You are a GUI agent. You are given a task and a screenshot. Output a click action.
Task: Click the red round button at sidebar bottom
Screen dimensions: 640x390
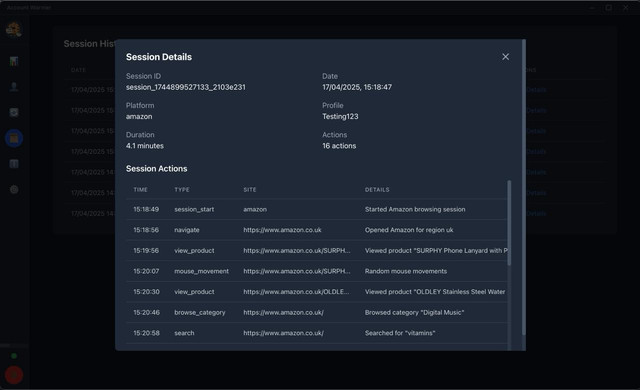point(14,375)
